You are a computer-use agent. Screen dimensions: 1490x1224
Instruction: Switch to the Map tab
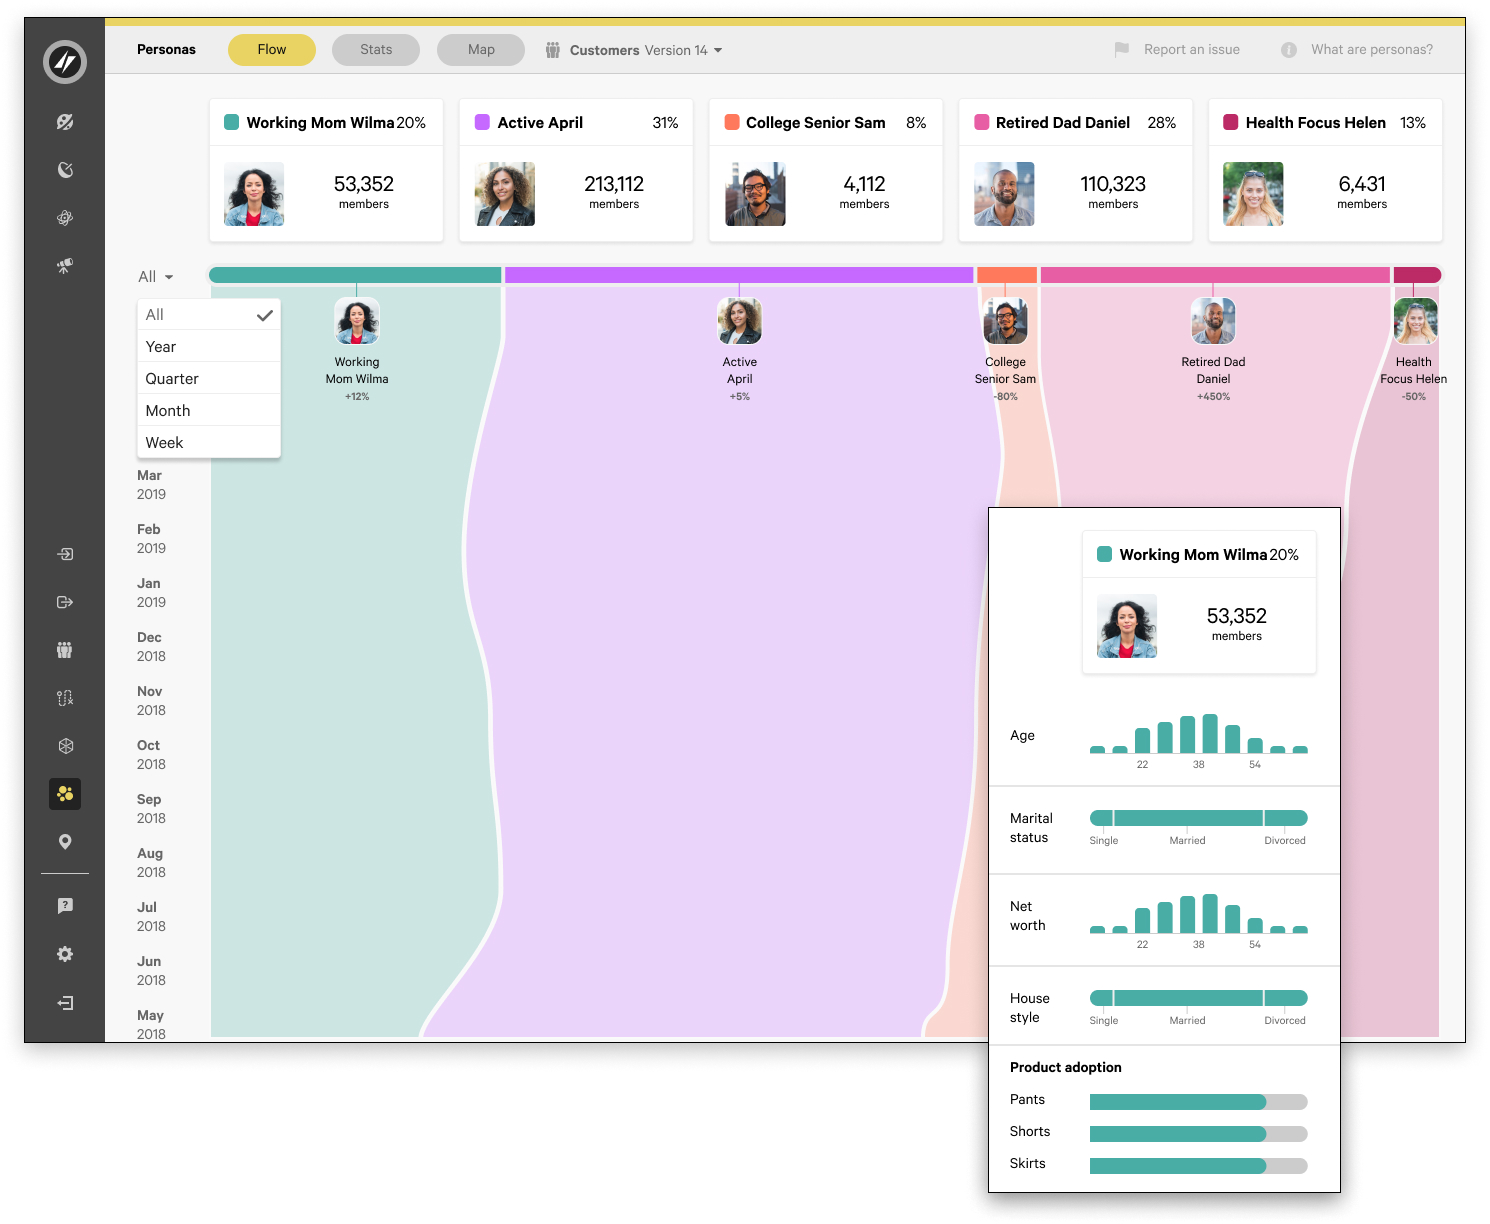click(481, 50)
